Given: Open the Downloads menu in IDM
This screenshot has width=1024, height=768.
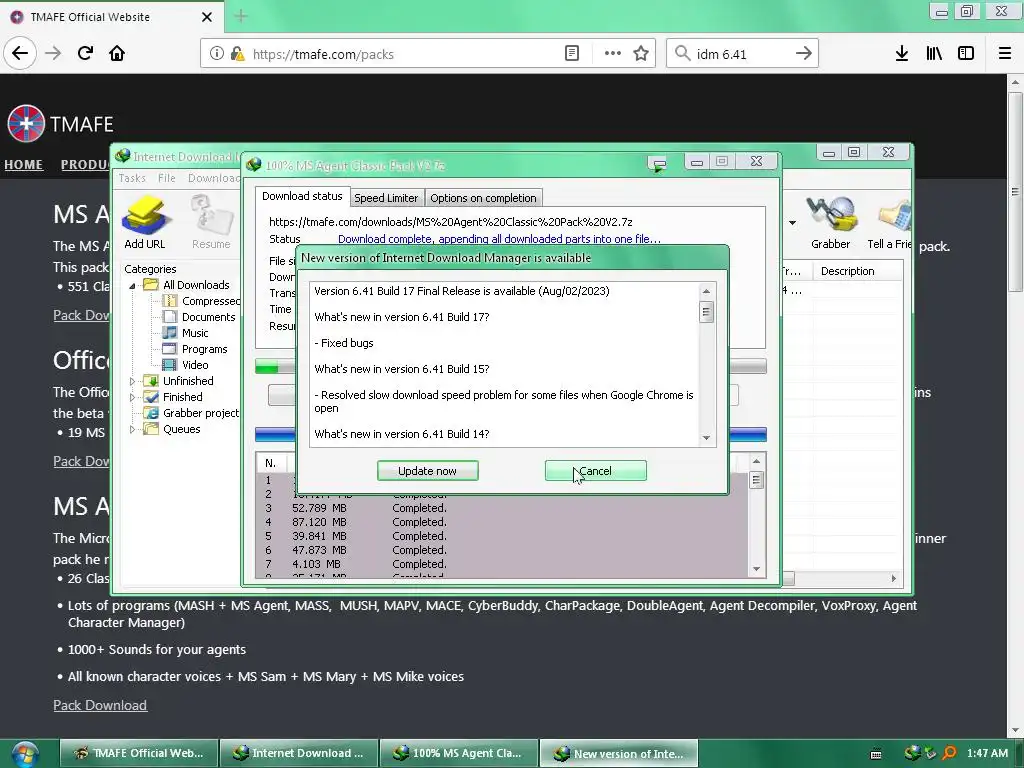Looking at the screenshot, I should (214, 178).
